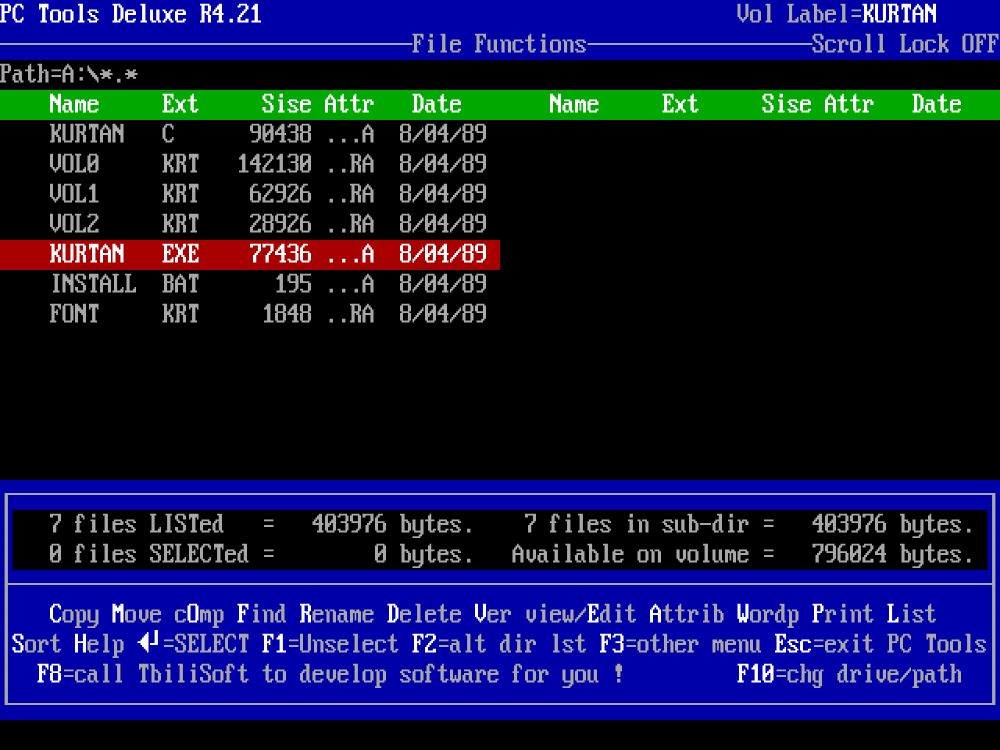Open the view/Edit command
This screenshot has width=1000, height=750.
580,614
